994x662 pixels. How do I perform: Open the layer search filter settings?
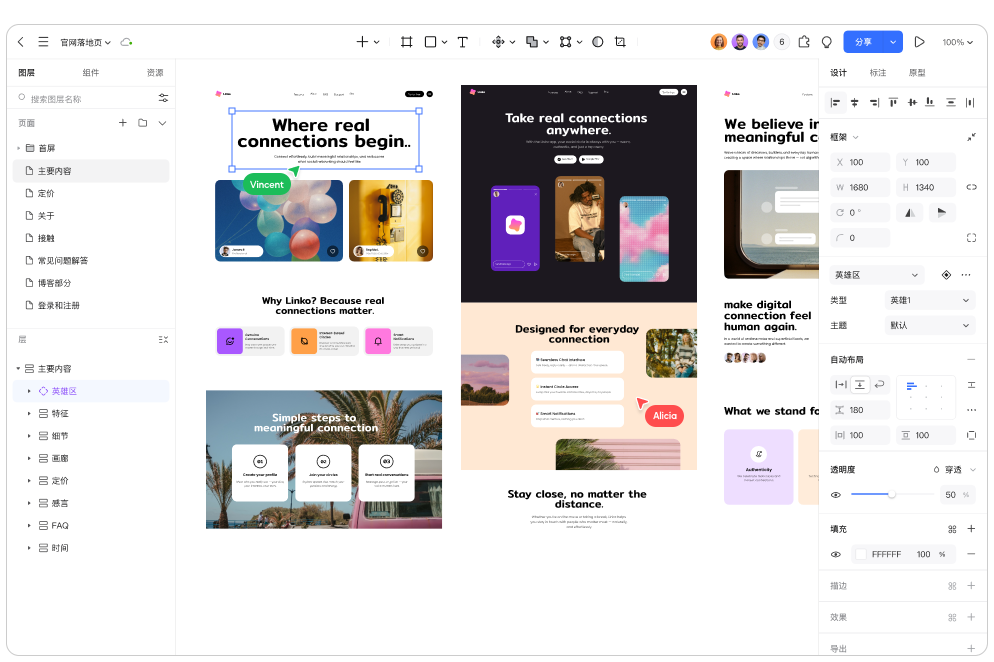163,98
